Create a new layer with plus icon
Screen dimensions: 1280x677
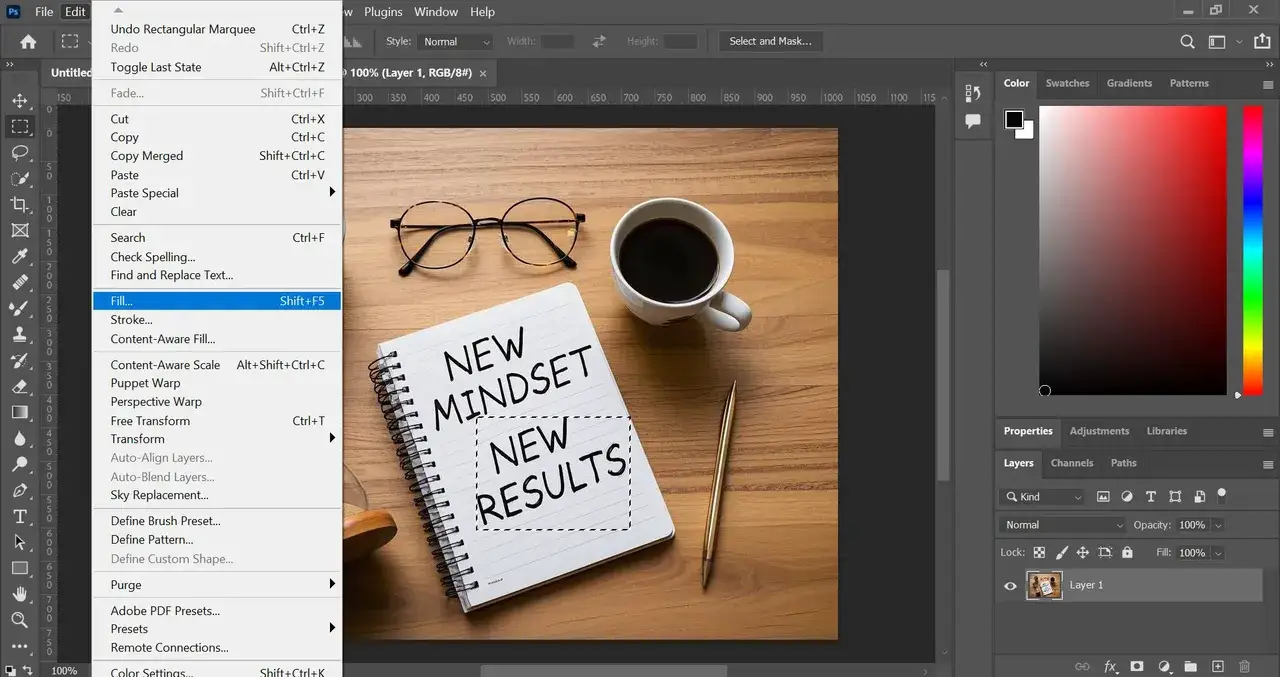click(x=1217, y=666)
